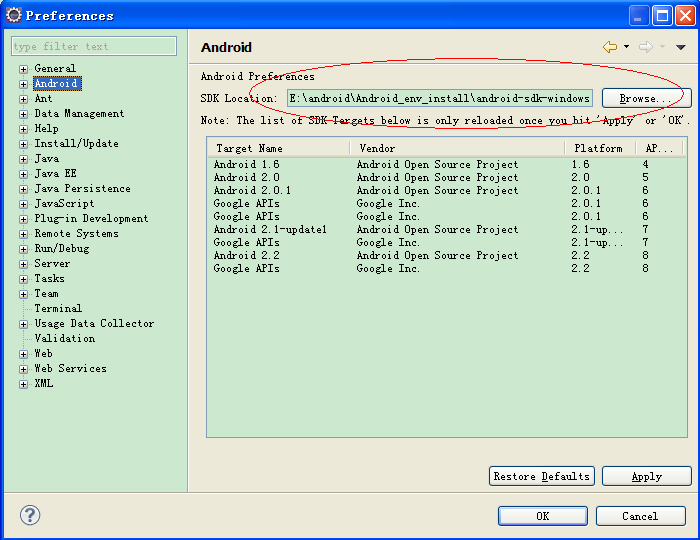Select Java Persistence tree label
The width and height of the screenshot is (700, 540).
[83, 188]
